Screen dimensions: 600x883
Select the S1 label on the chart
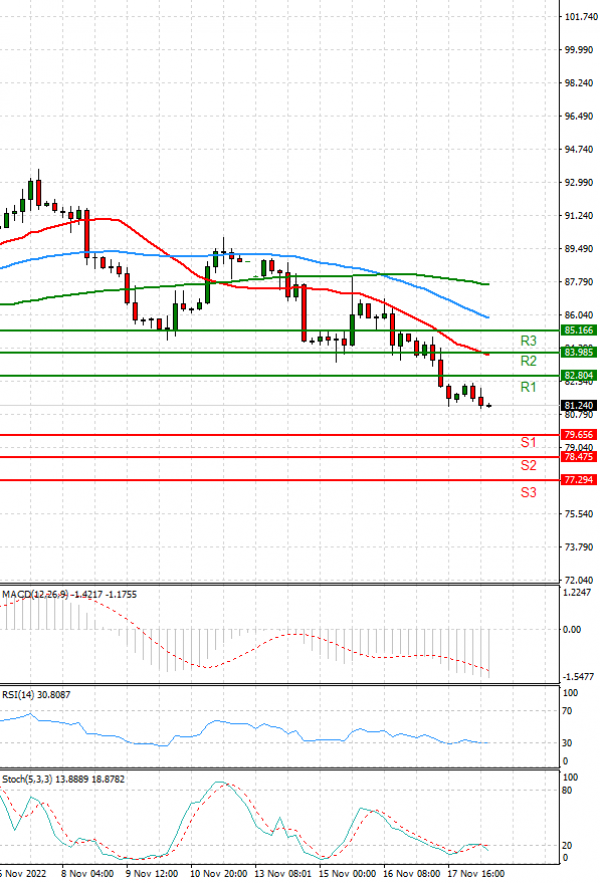(x=528, y=443)
